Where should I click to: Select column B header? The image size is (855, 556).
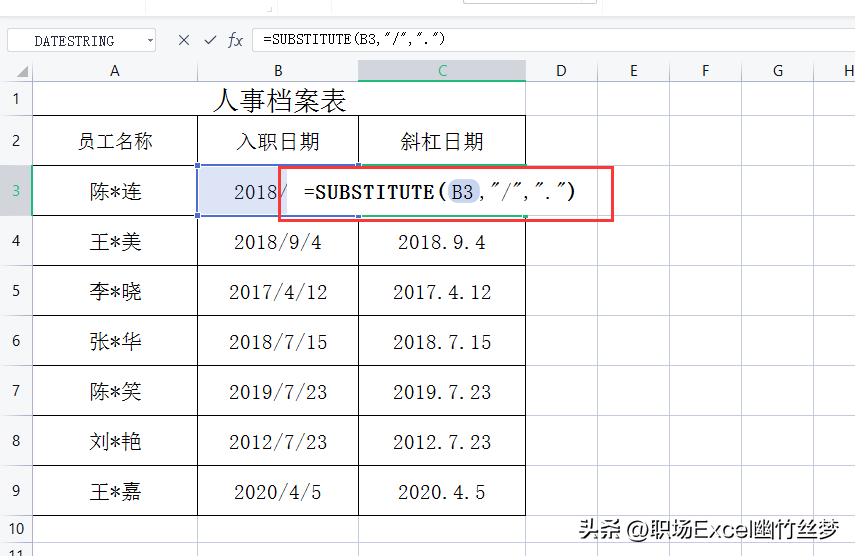coord(278,71)
